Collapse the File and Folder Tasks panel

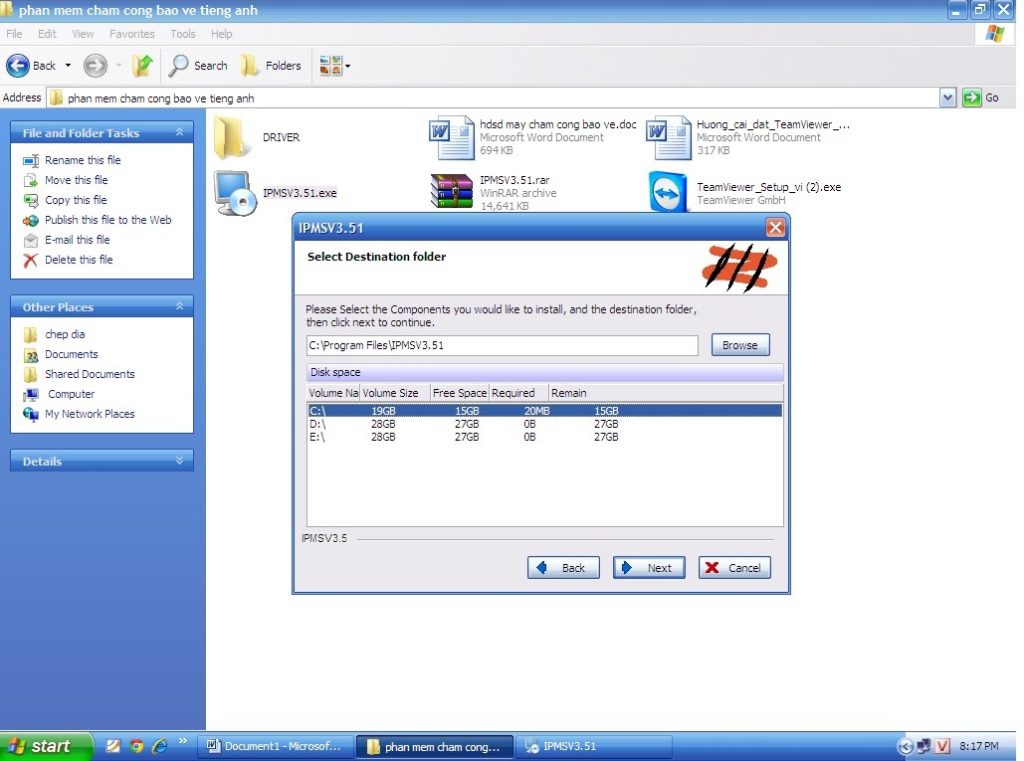coord(180,133)
